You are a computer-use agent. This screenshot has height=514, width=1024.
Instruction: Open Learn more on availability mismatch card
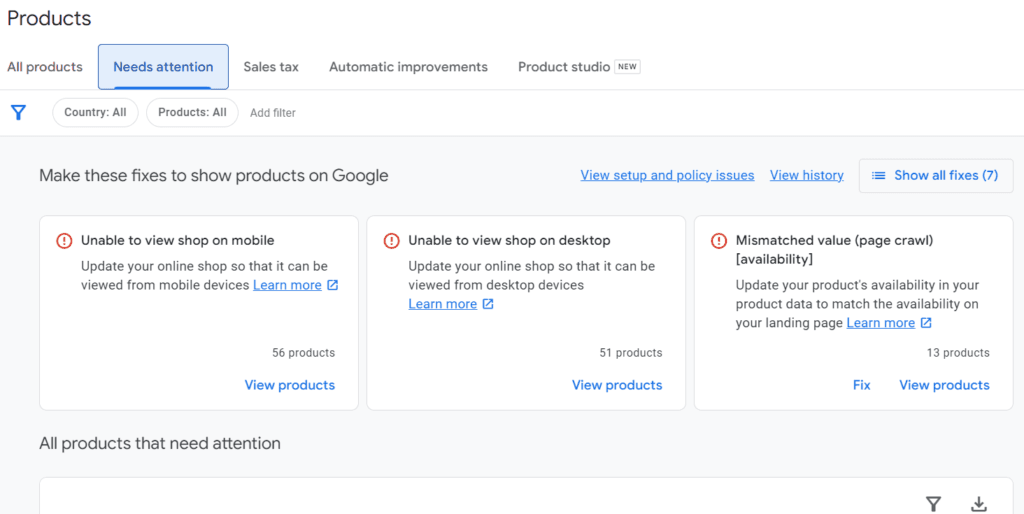(881, 323)
